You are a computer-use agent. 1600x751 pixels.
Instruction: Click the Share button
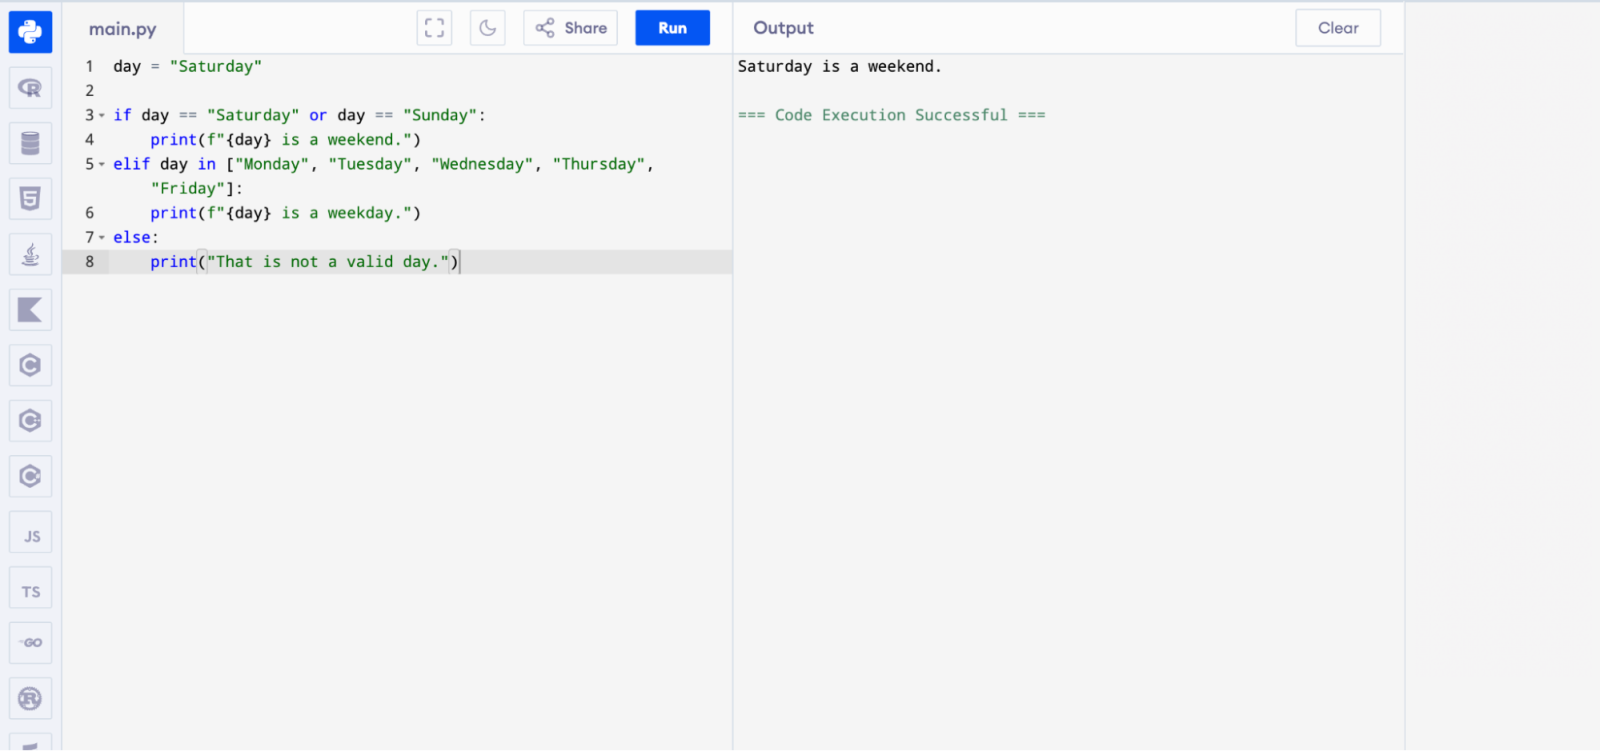(571, 28)
